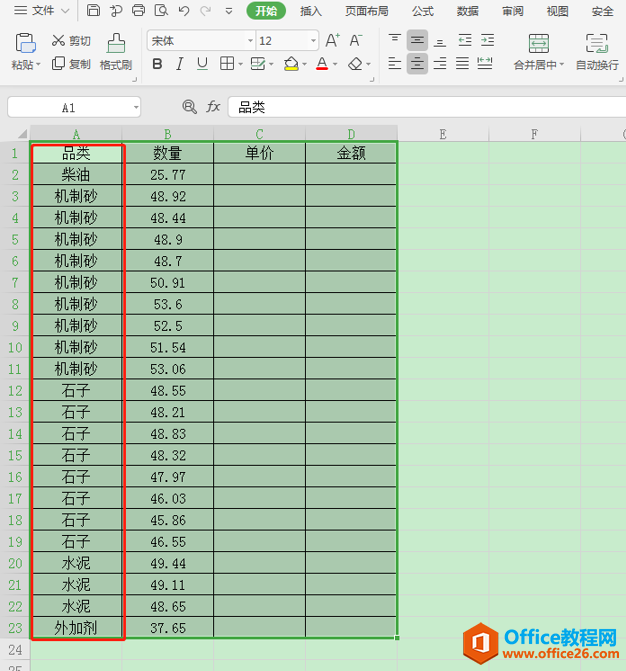Screen dimensions: 626x671
Task: Apply cell borders icon
Action: coord(227,64)
